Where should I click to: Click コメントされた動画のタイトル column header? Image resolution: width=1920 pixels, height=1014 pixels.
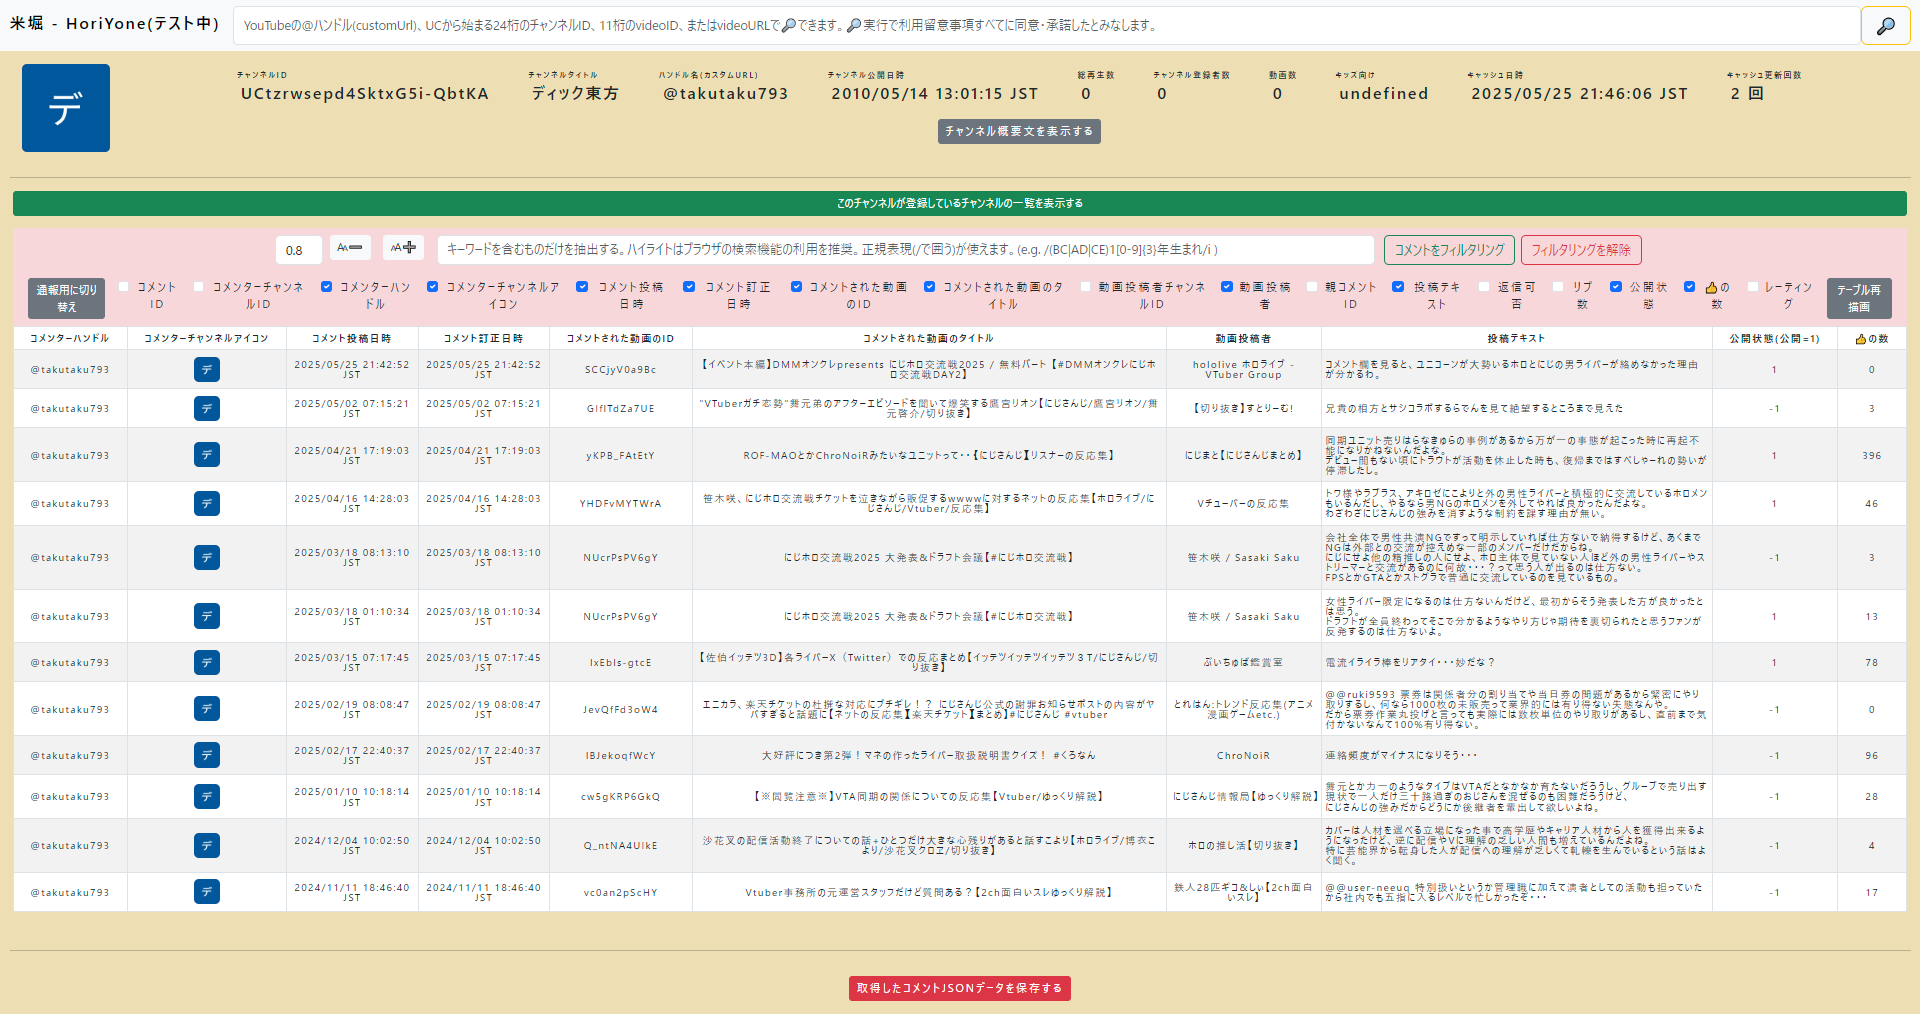tap(929, 339)
